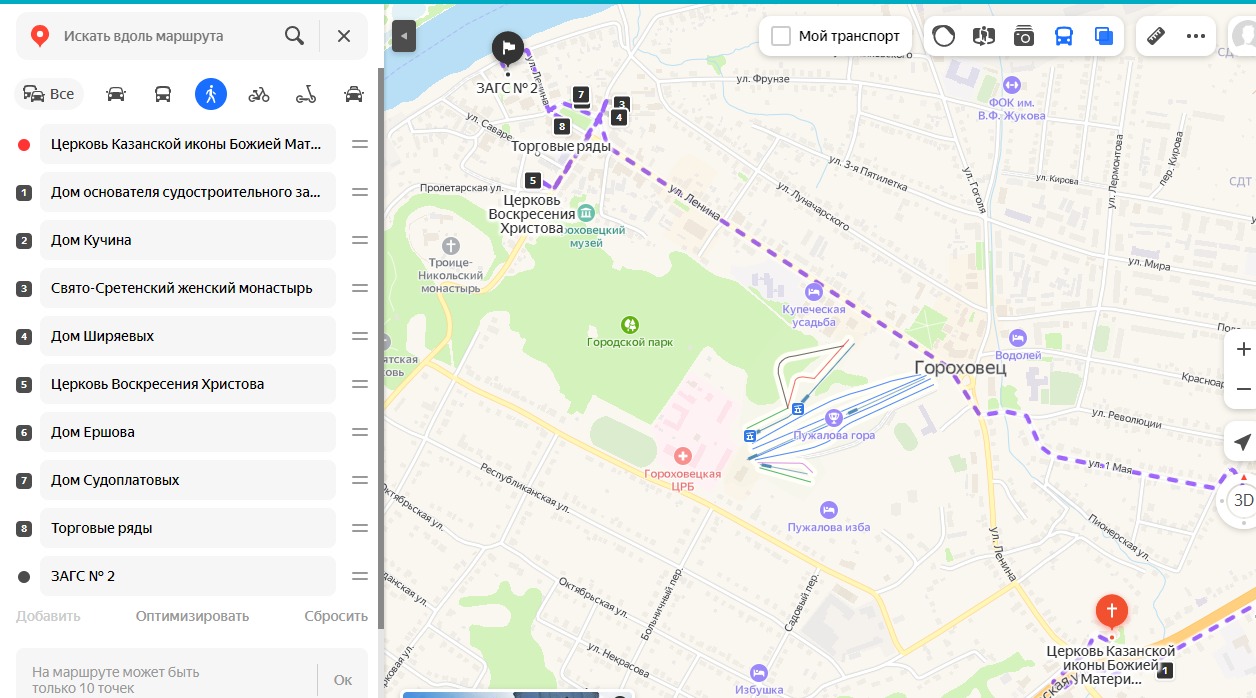Open the user profile avatar
The image size is (1256, 698).
click(1243, 36)
